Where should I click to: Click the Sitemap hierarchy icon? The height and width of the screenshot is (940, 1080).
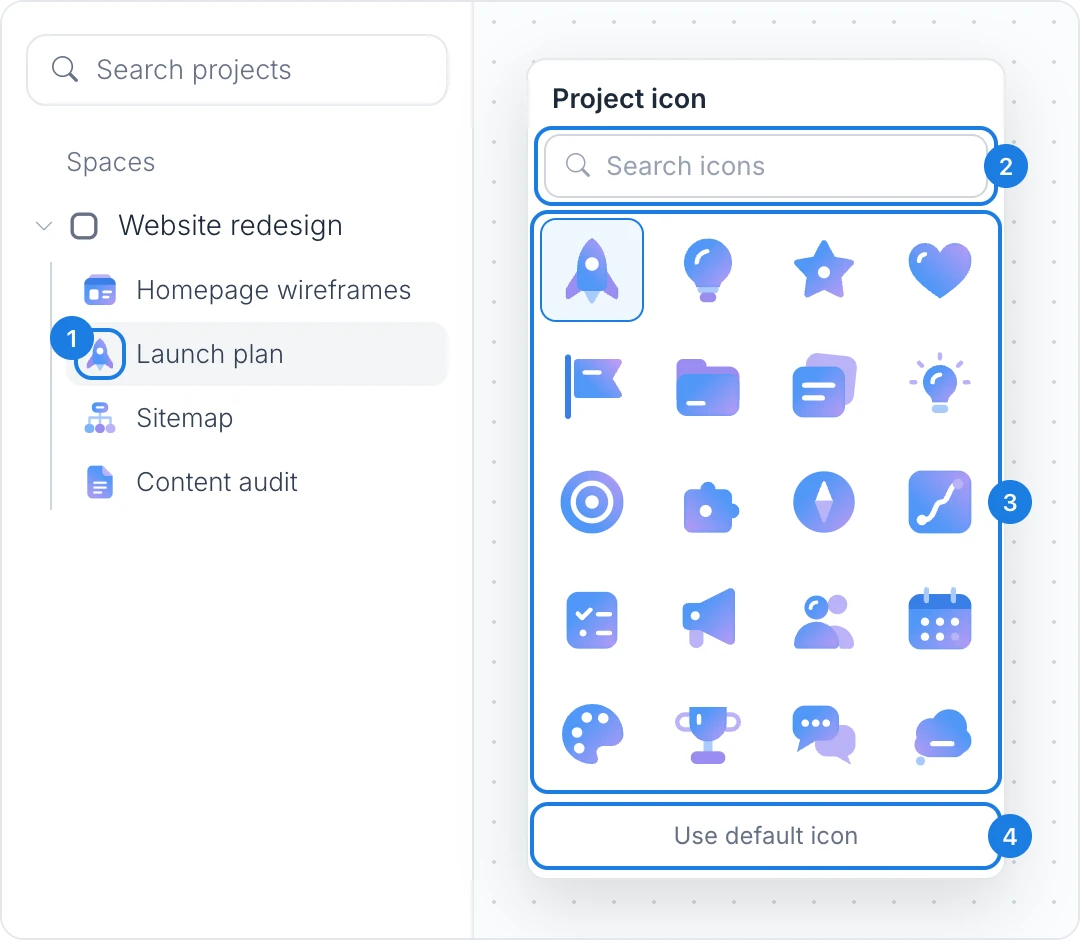(100, 418)
